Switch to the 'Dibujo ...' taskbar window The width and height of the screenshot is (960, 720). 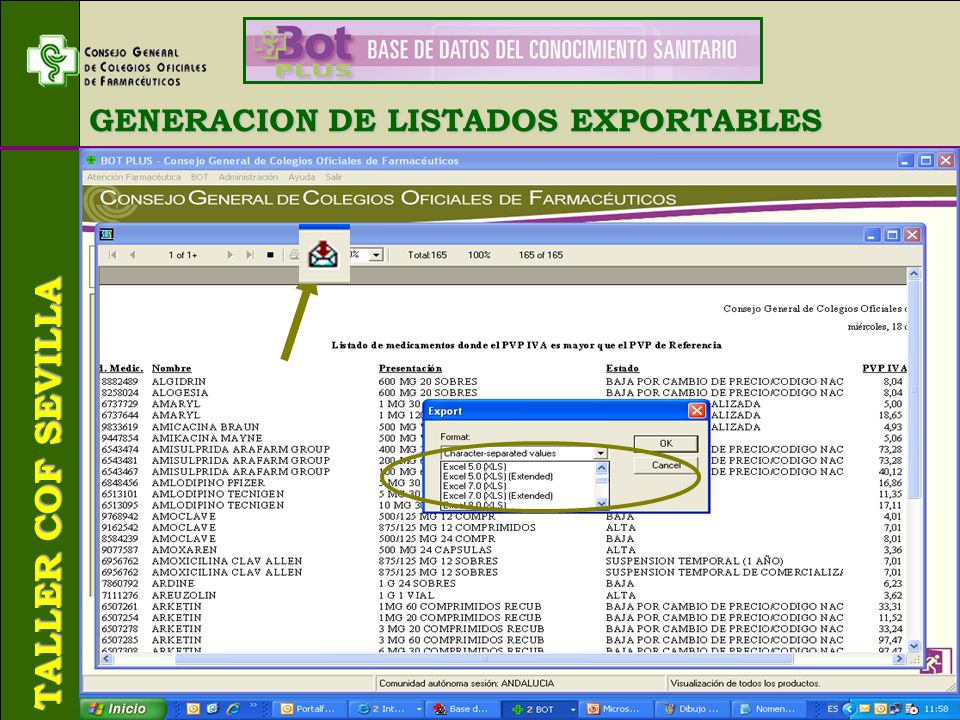692,709
